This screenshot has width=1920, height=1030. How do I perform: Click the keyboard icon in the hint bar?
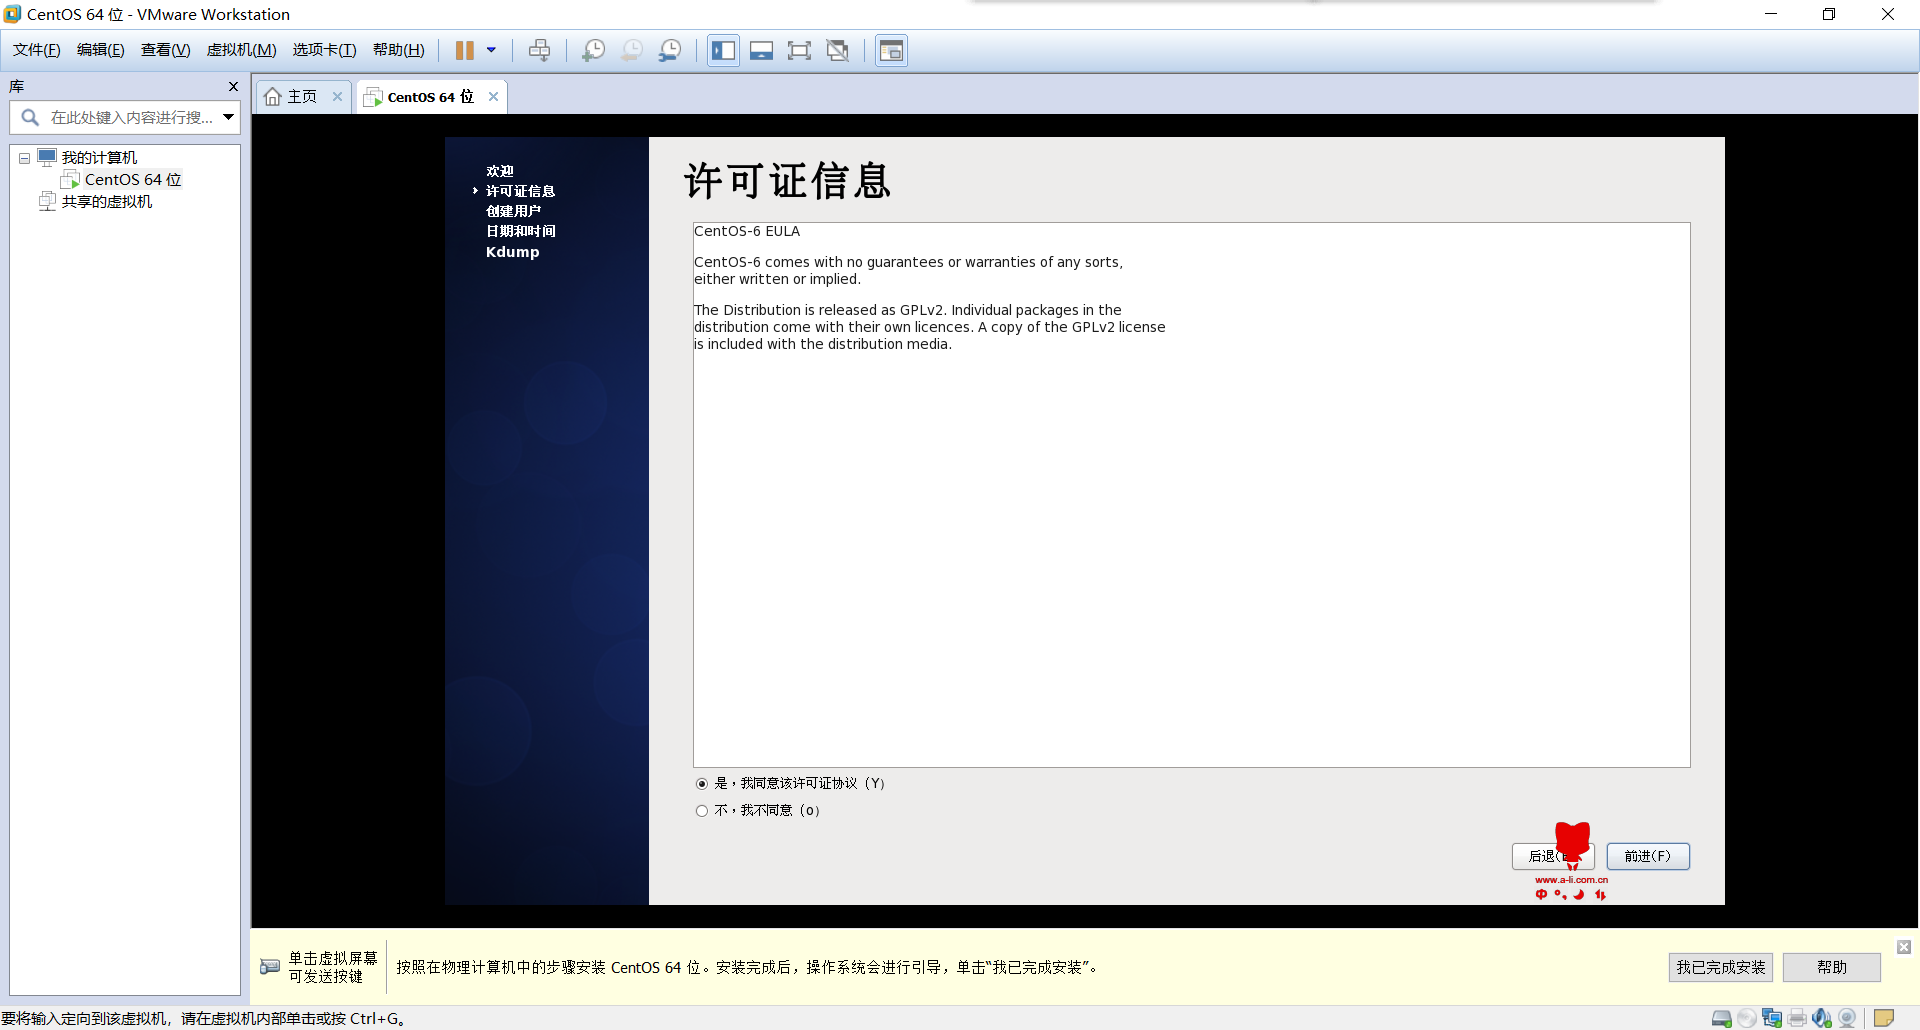270,967
